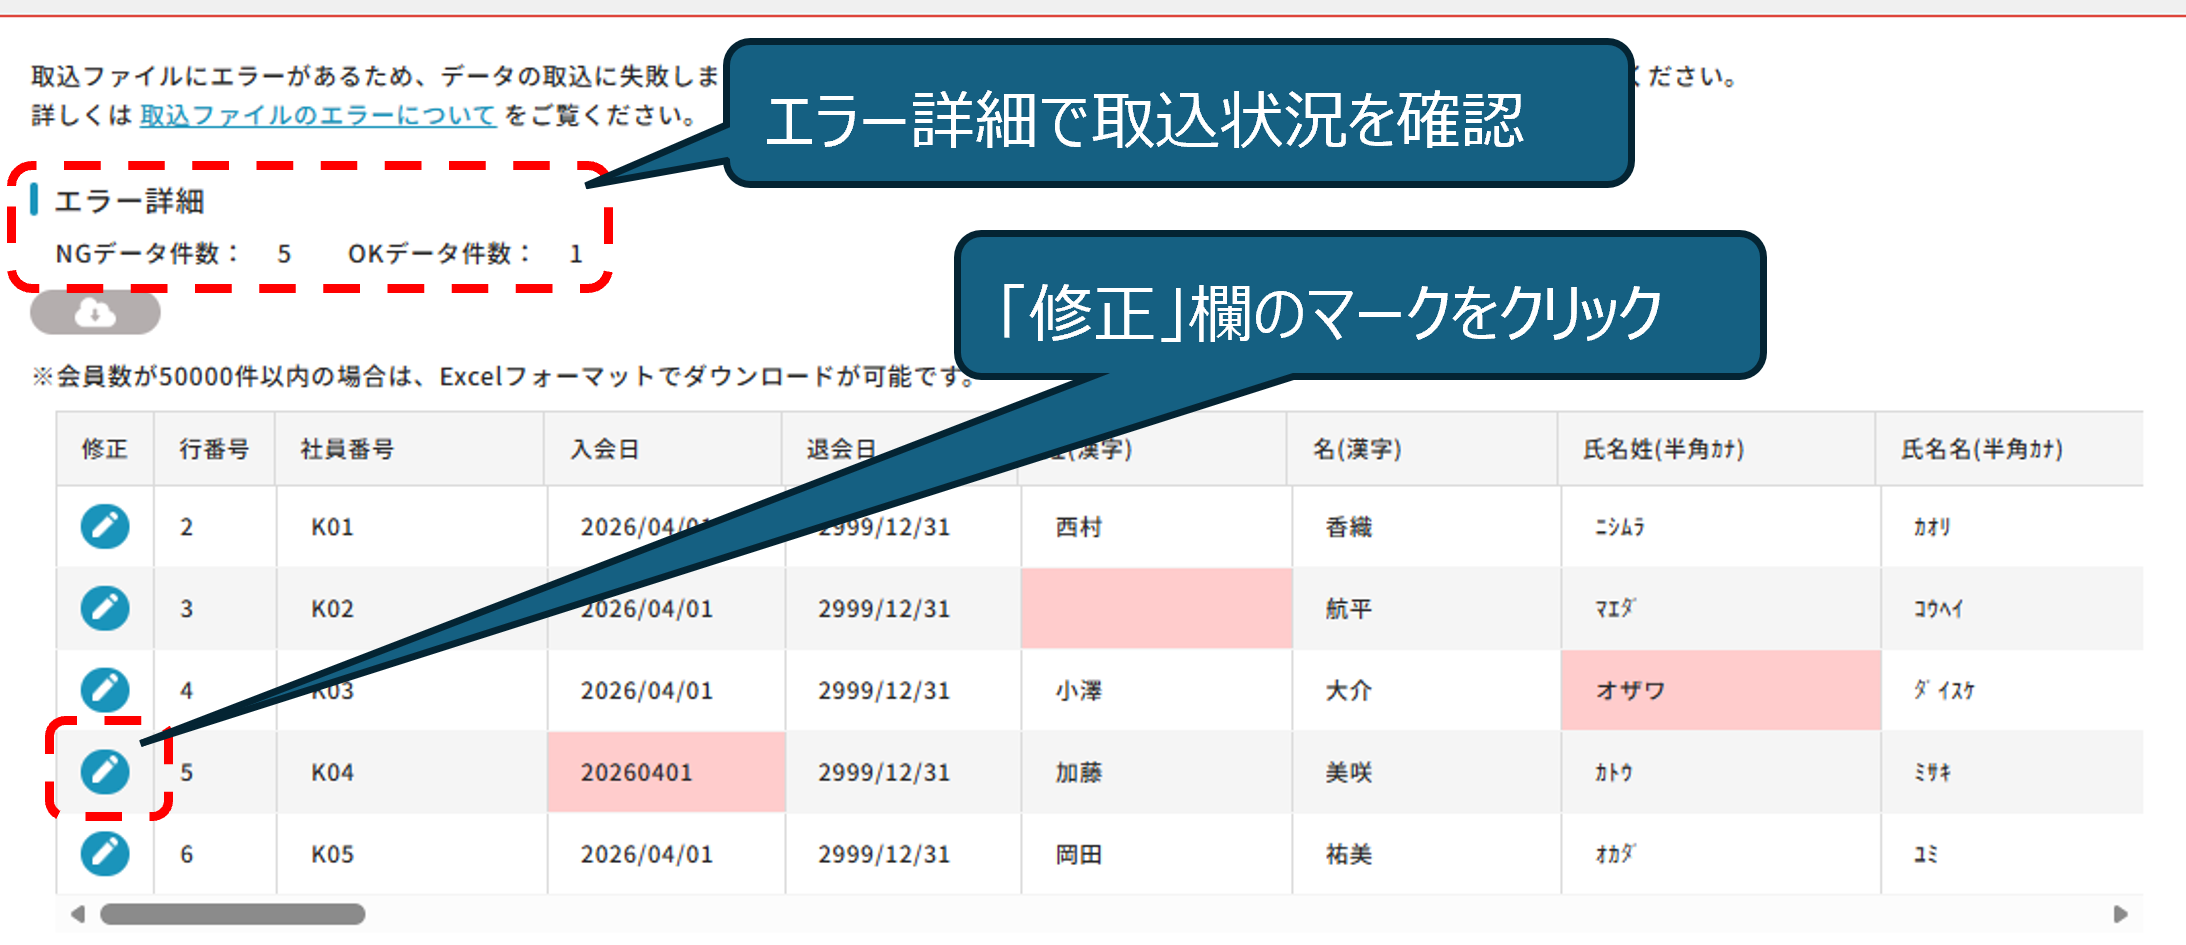Click the empty pink surname cell for K02
2186x945 pixels.
1156,608
